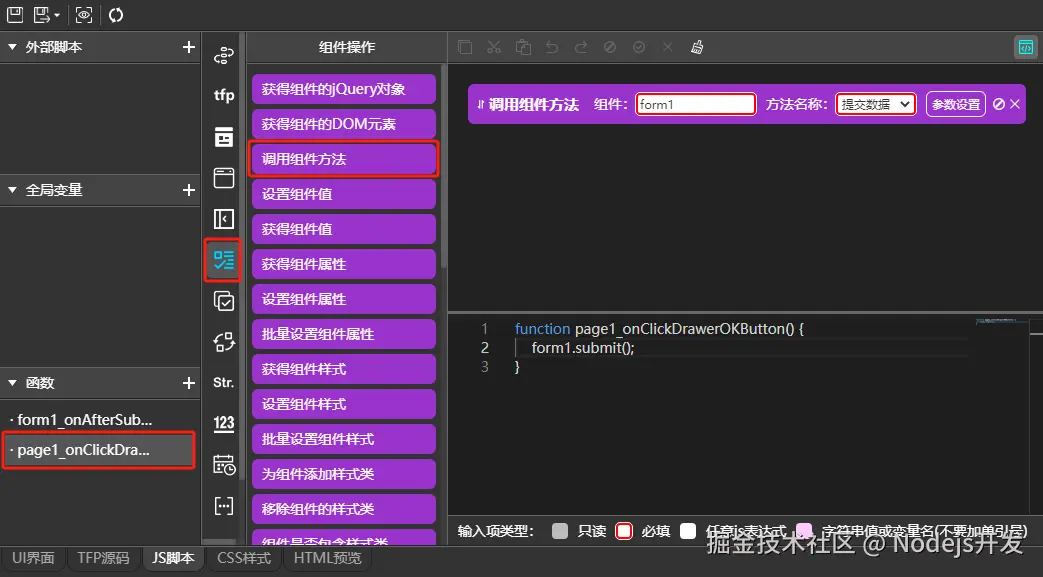Click the clear brush icon
1043x577 pixels.
697,47
